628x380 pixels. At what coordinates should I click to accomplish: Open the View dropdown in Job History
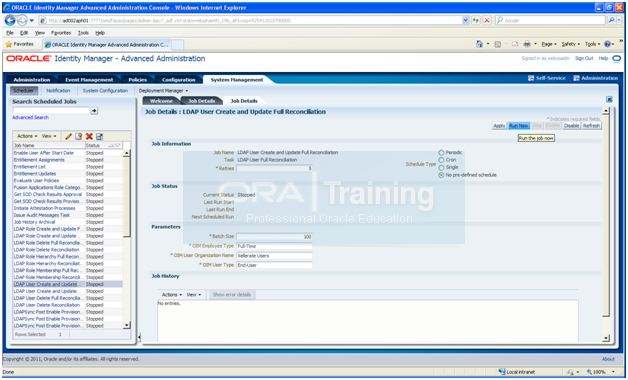coord(194,295)
